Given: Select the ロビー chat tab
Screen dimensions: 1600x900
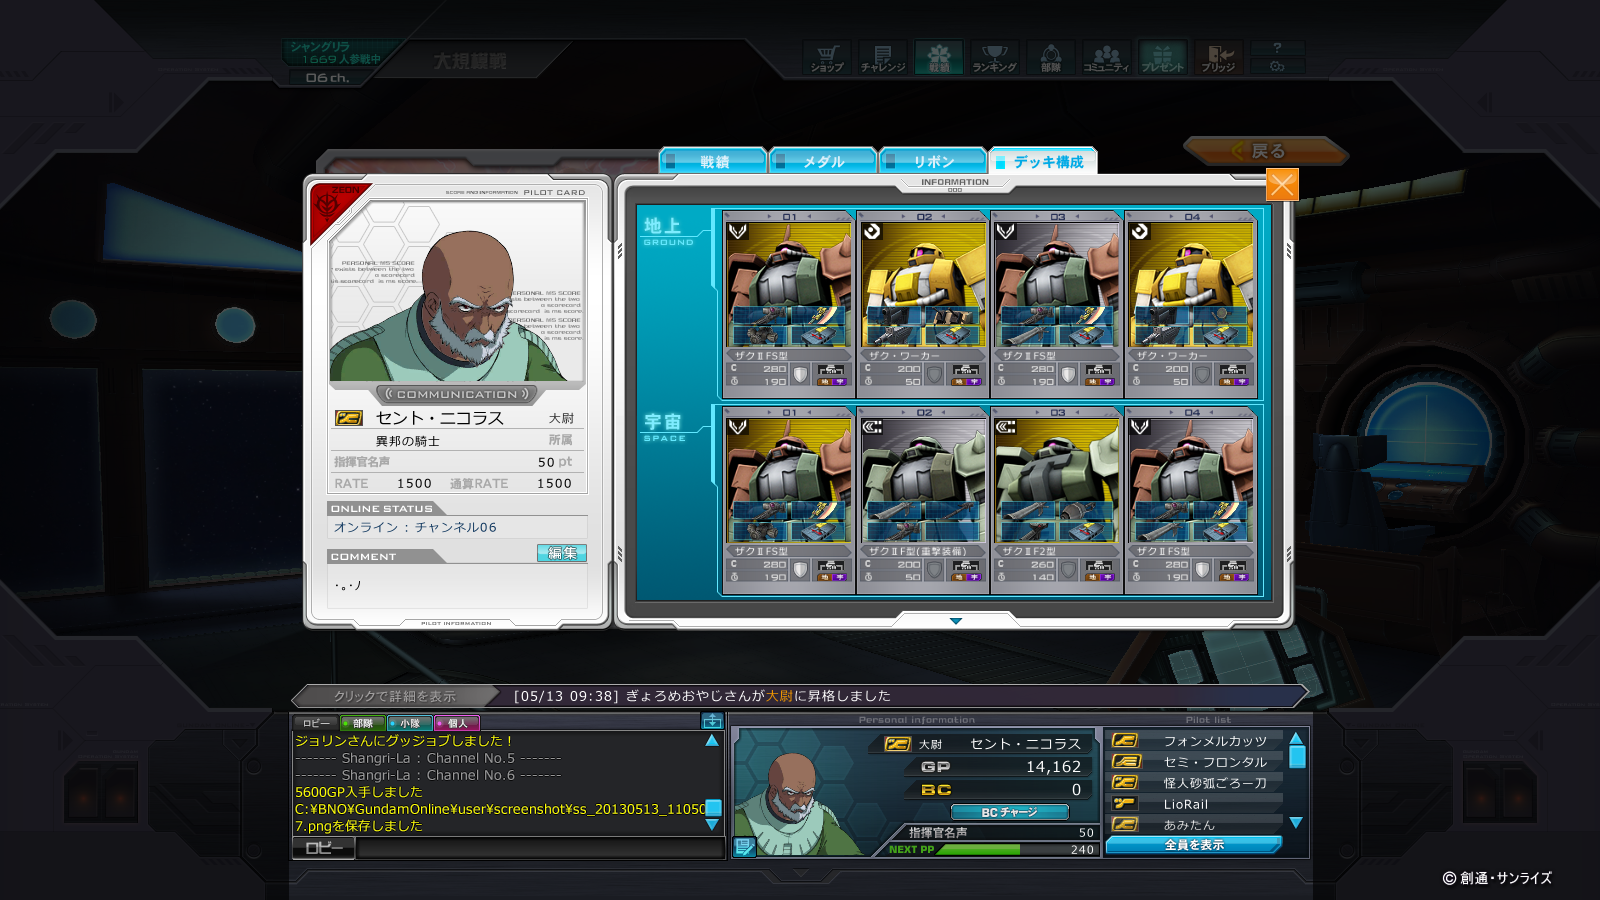Looking at the screenshot, I should point(316,723).
